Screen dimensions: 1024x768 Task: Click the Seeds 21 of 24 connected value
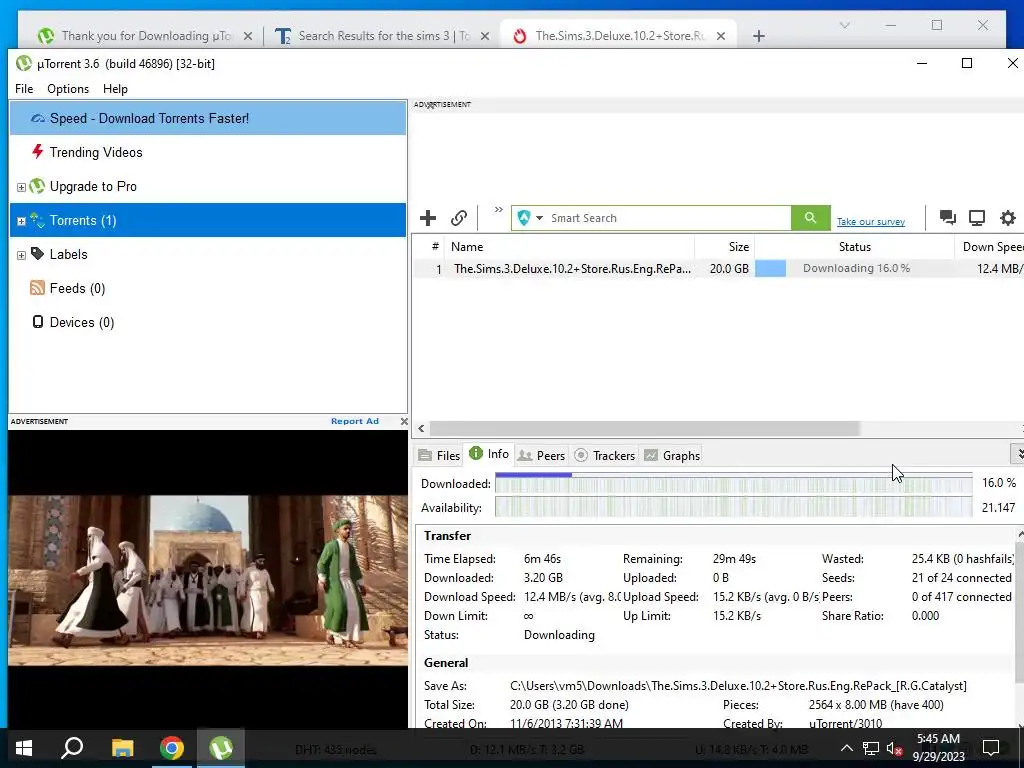click(961, 578)
